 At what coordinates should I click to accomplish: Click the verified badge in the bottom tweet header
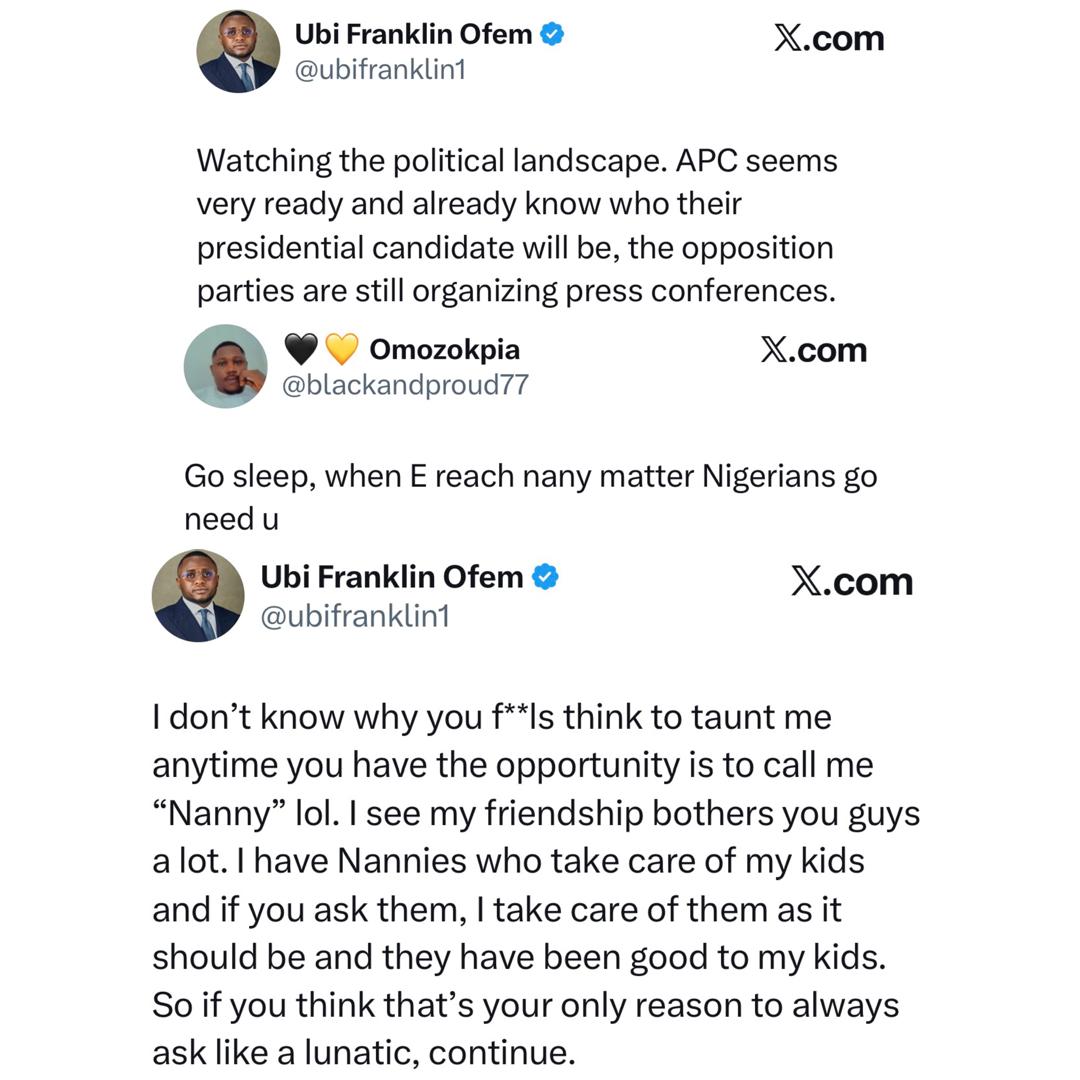[x=545, y=577]
